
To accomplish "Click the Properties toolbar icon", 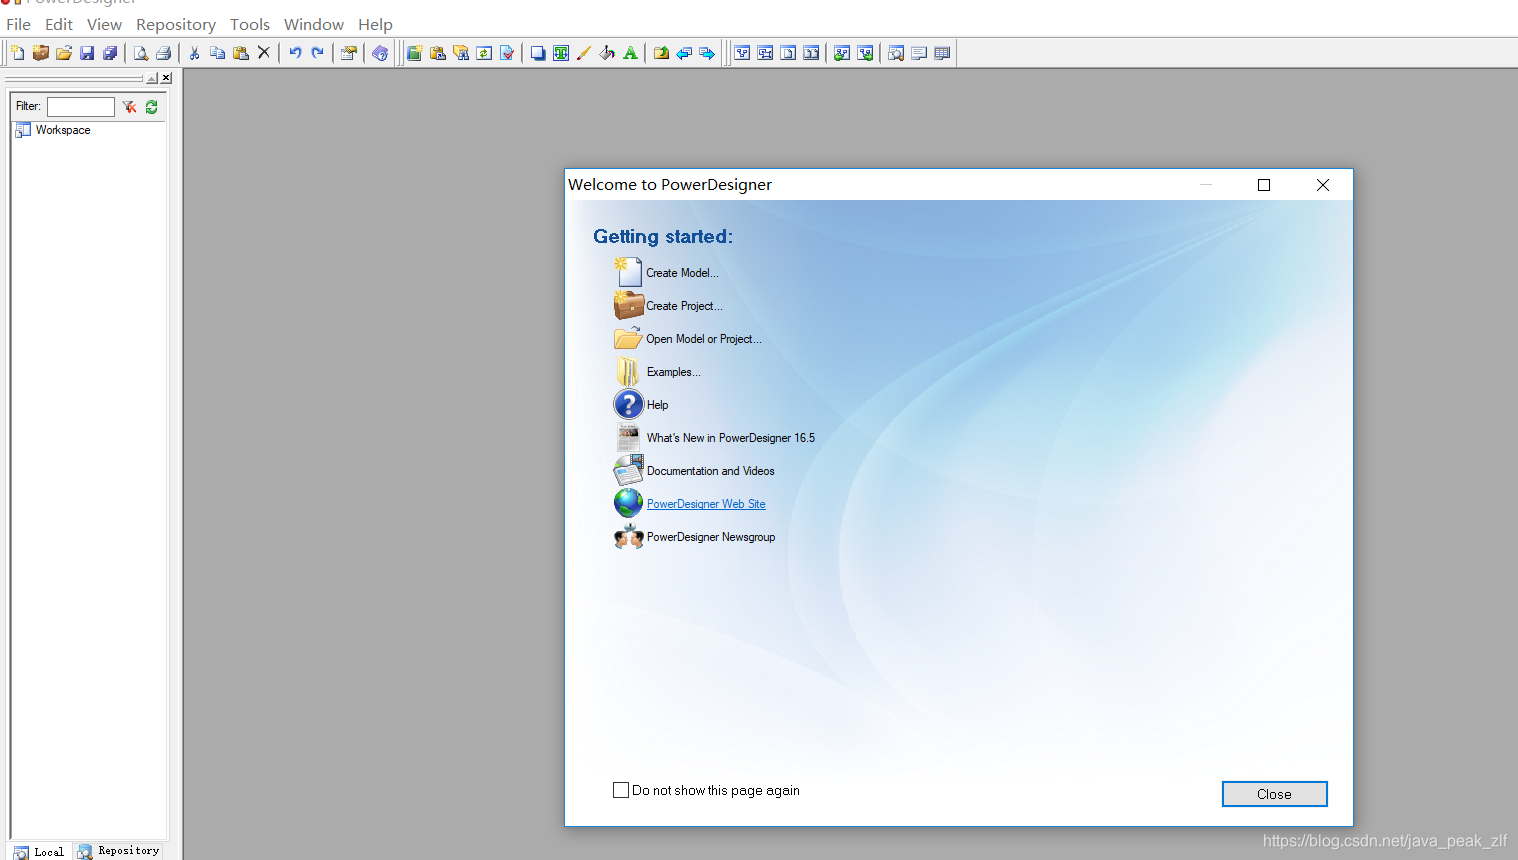I will [349, 53].
